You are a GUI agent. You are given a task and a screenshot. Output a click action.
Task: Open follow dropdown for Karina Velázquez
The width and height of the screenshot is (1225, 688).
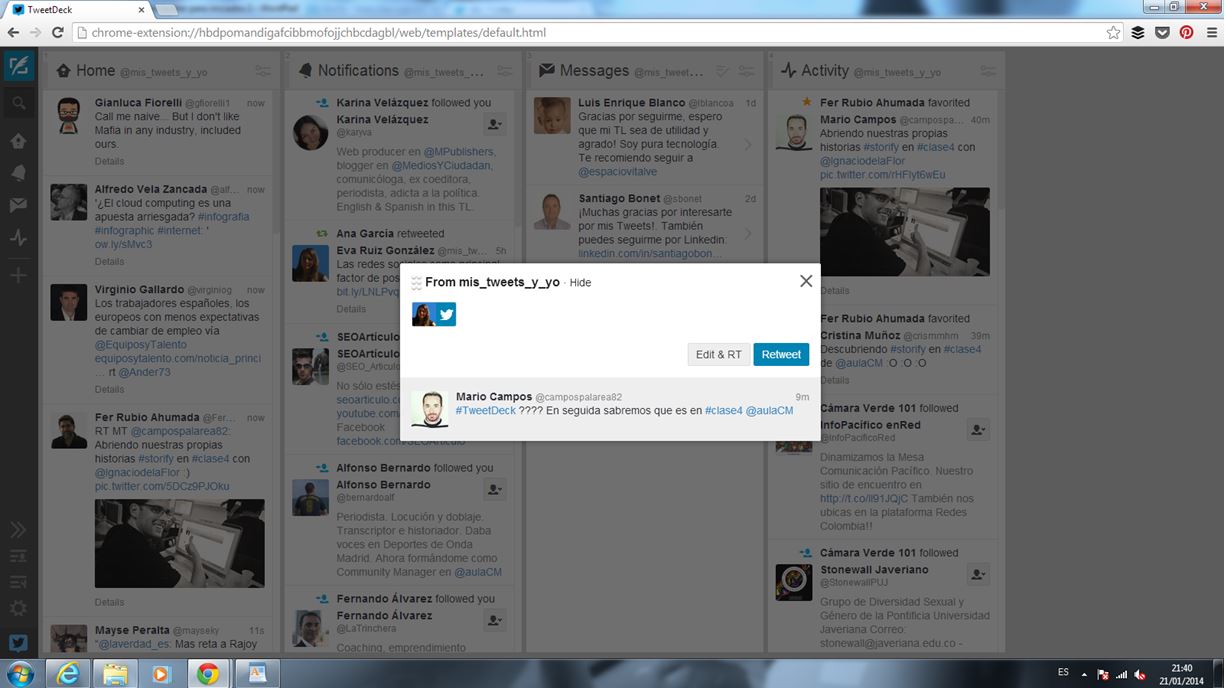pyautogui.click(x=494, y=125)
